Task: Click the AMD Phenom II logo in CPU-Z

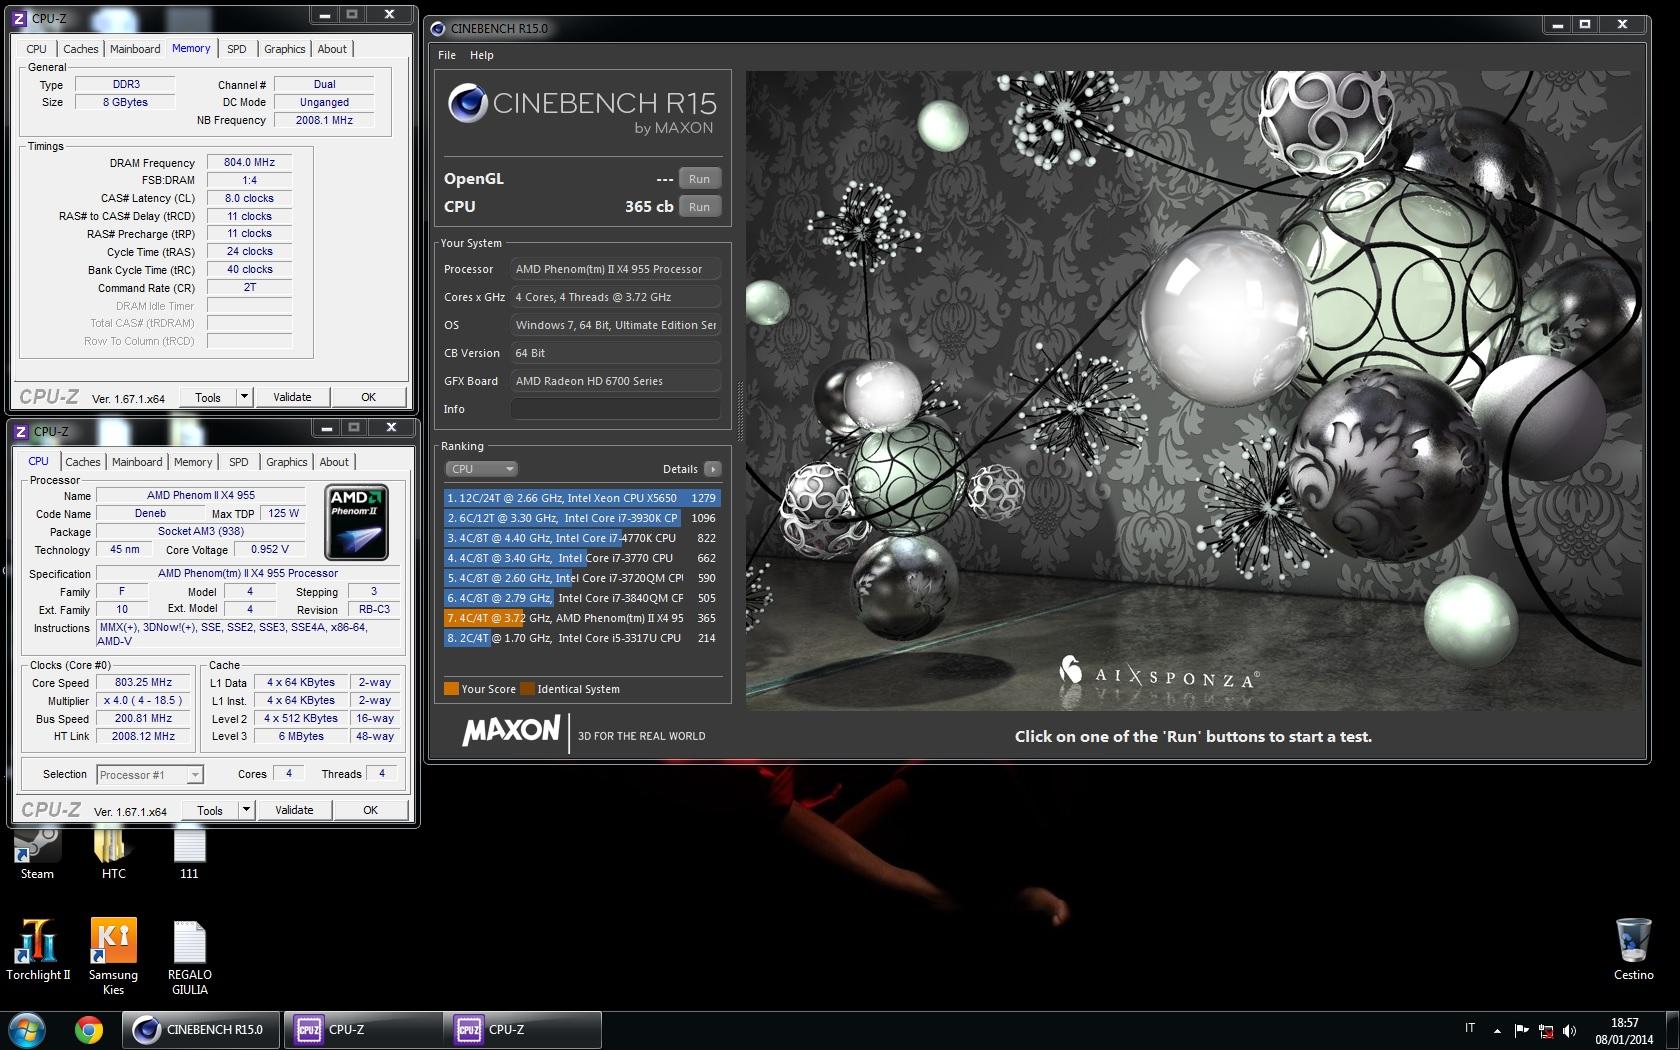Action: pyautogui.click(x=357, y=522)
